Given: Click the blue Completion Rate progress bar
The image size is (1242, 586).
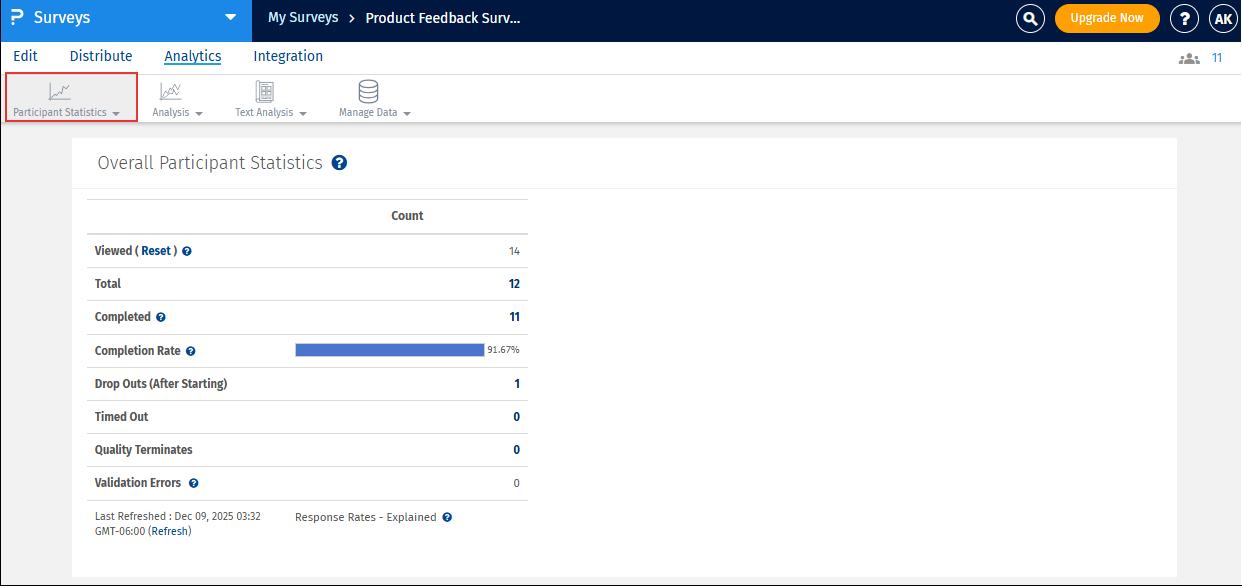Looking at the screenshot, I should [x=389, y=350].
